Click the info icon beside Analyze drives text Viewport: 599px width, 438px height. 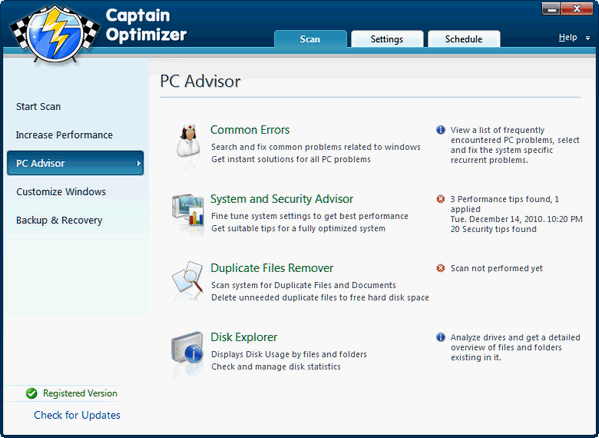440,337
